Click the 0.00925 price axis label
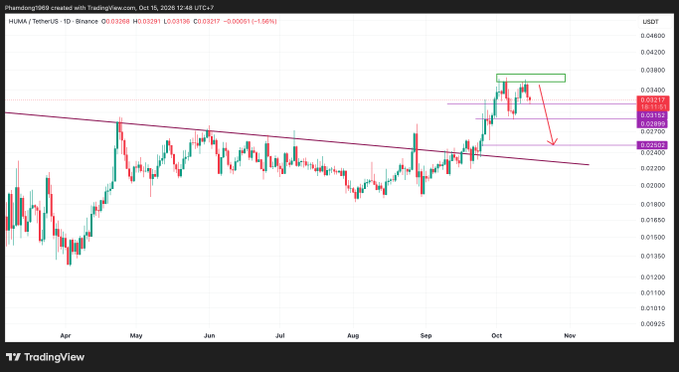This screenshot has width=679, height=372. click(653, 324)
